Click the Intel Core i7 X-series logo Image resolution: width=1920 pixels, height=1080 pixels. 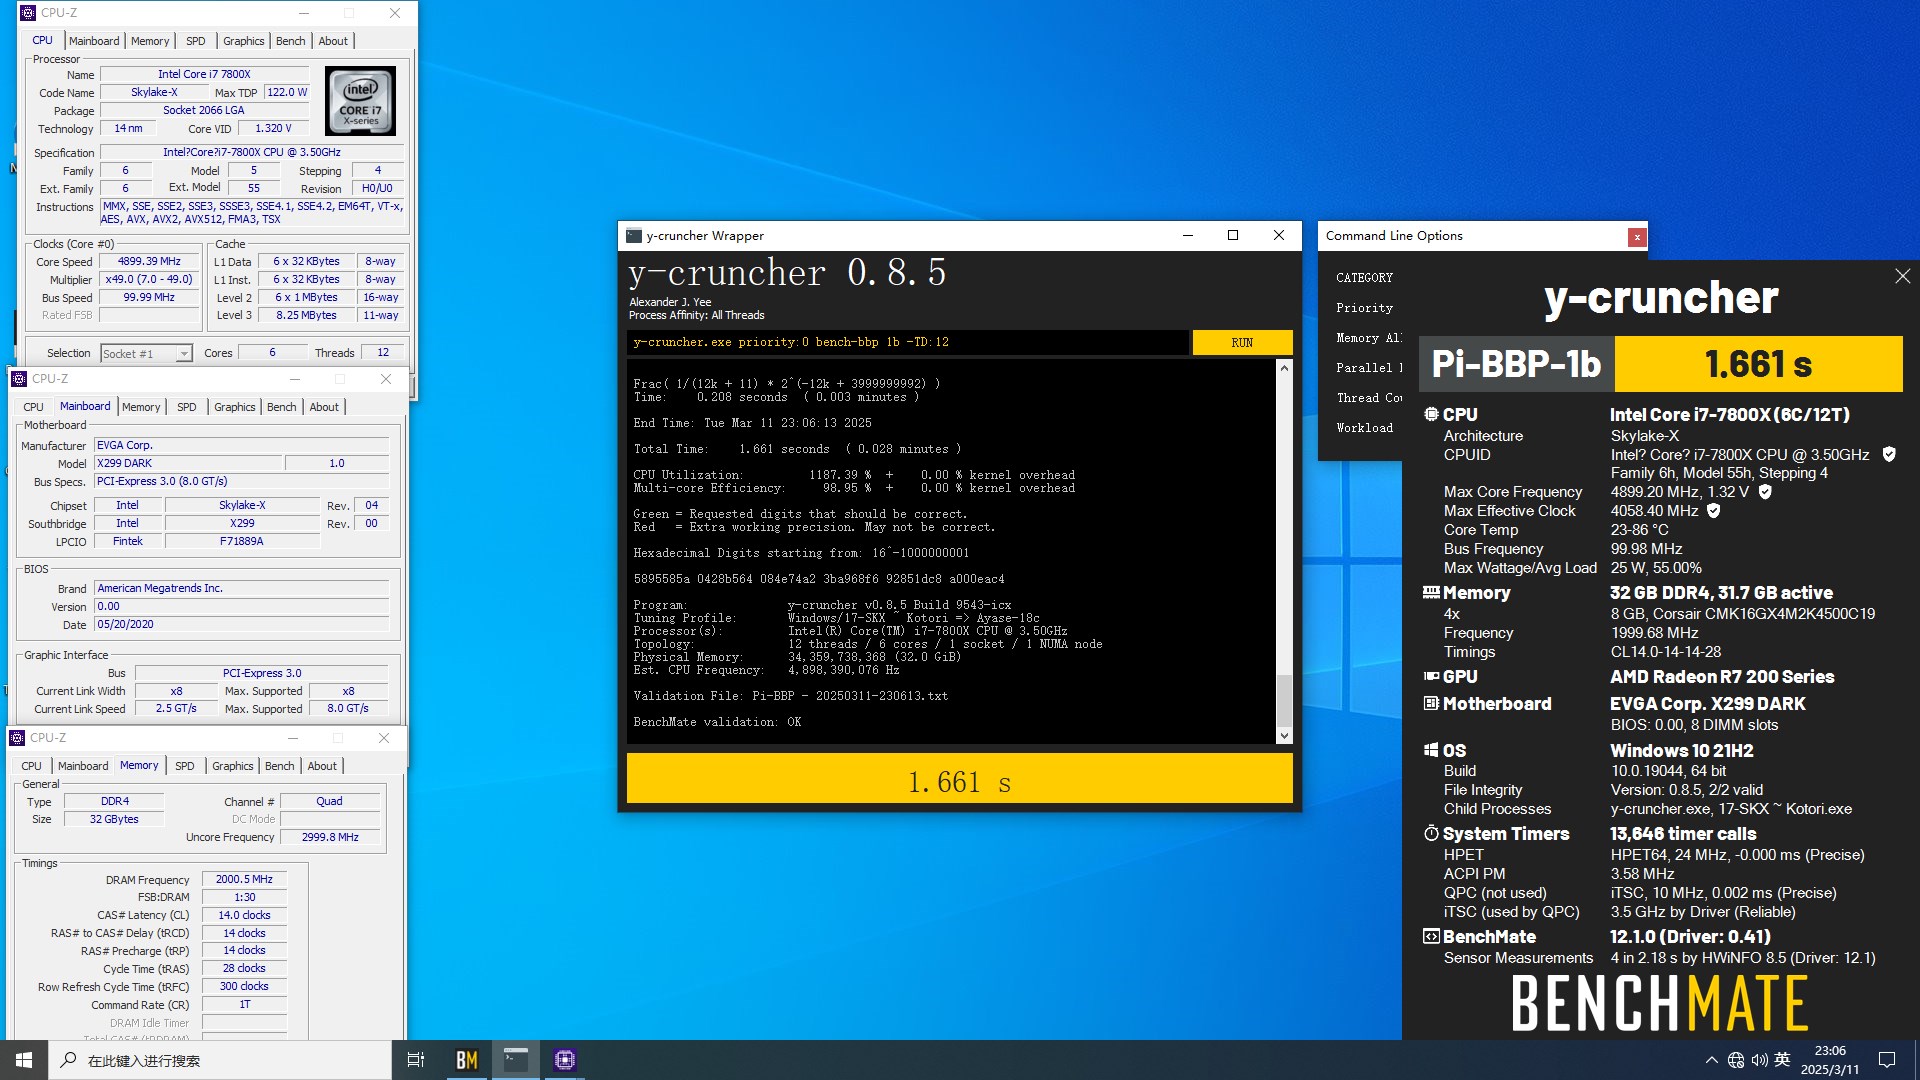[360, 101]
